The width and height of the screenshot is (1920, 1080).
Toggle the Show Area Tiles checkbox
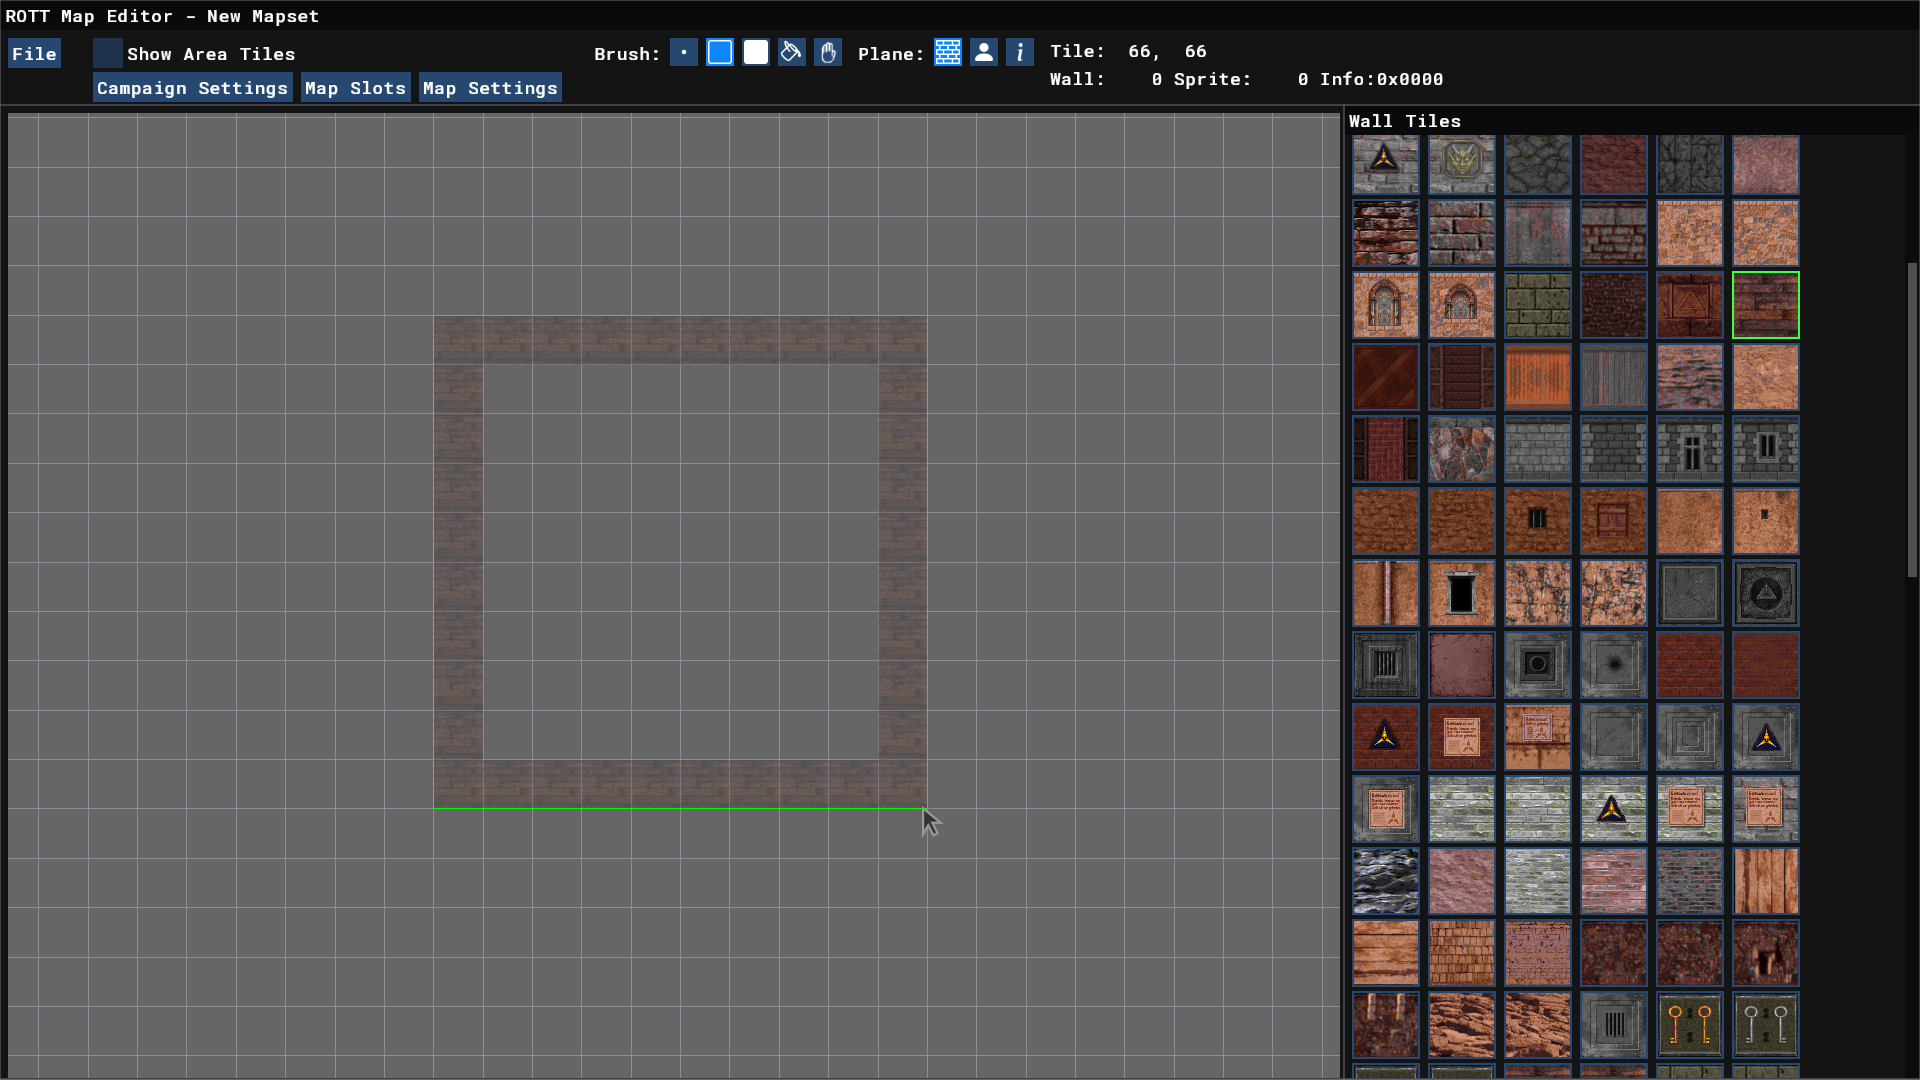(108, 54)
